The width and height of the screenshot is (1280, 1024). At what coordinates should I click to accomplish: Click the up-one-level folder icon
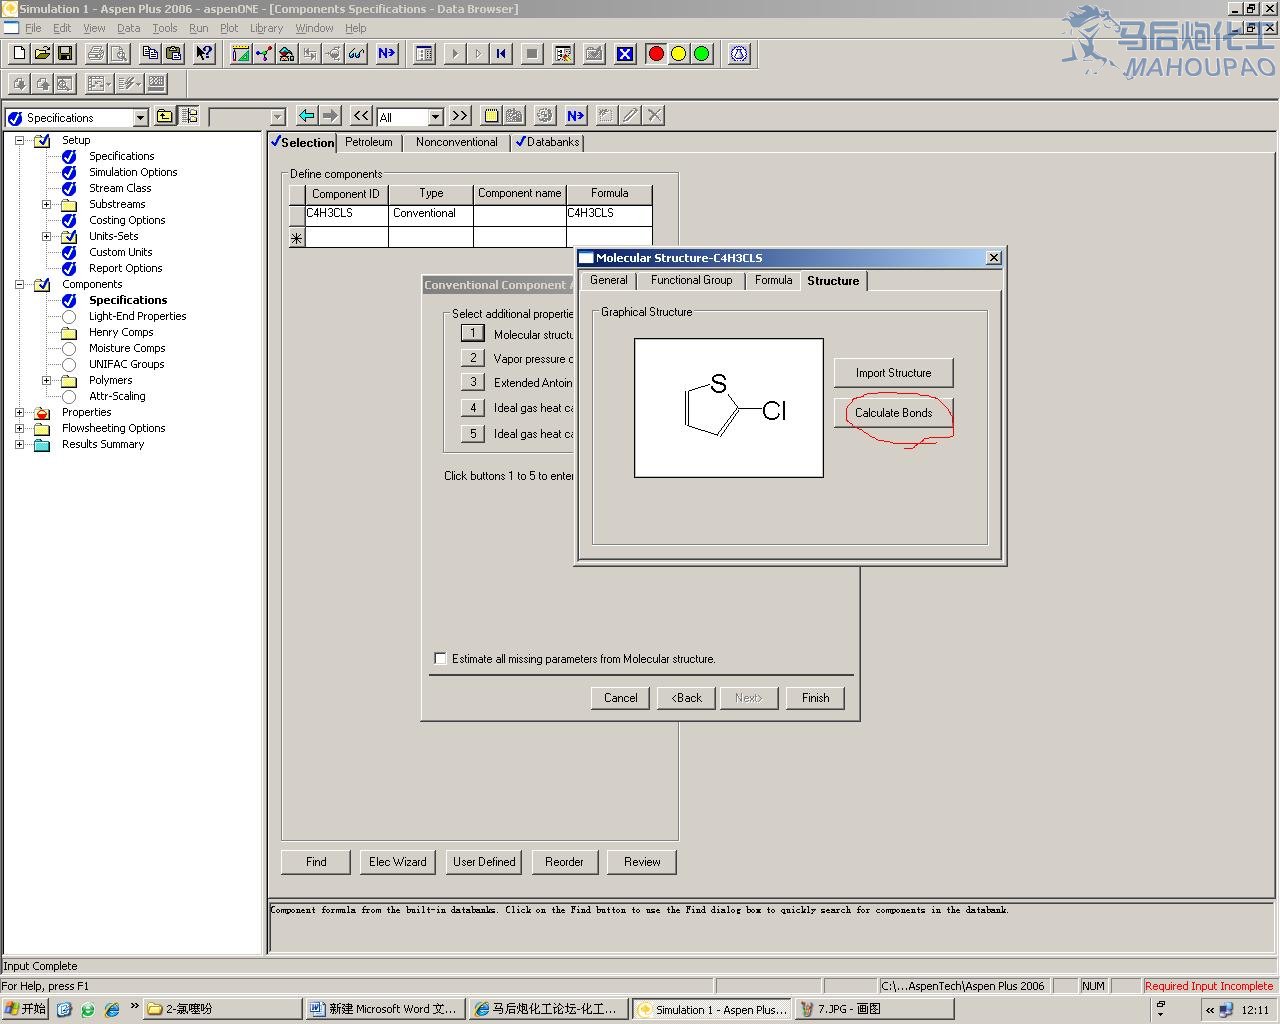coord(165,116)
